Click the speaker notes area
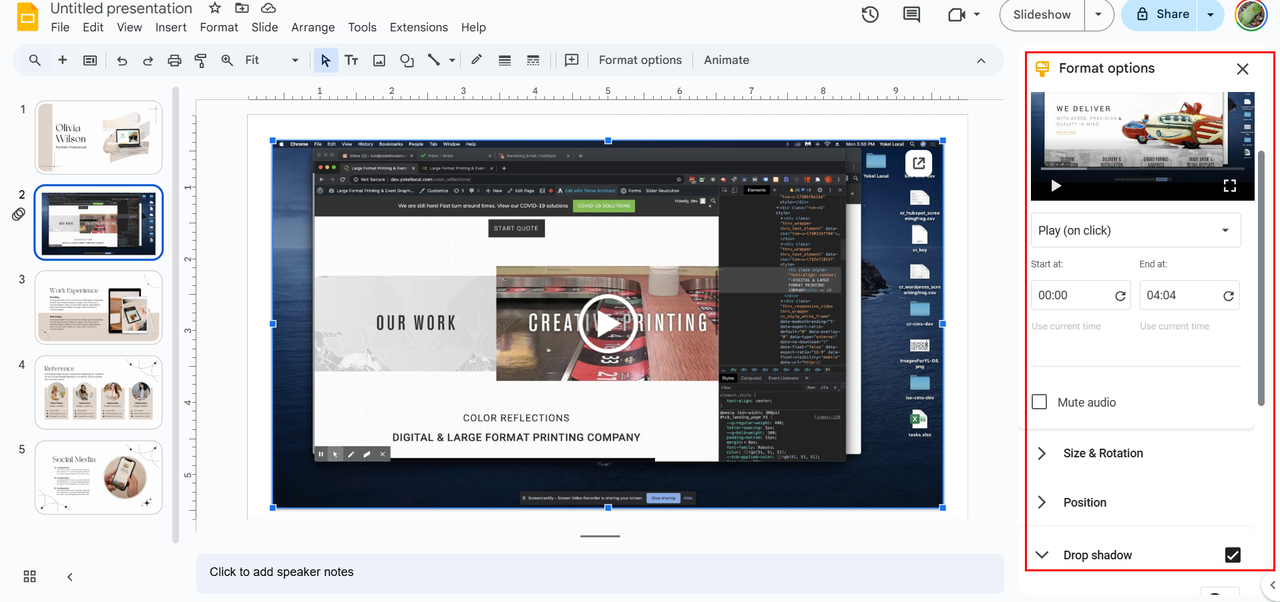Viewport: 1280px width, 602px height. [x=600, y=572]
